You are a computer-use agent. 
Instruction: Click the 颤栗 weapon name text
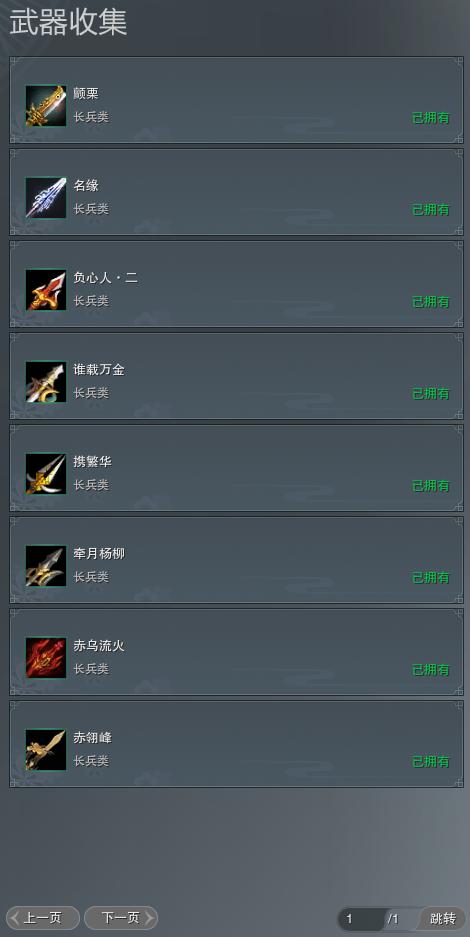click(86, 94)
